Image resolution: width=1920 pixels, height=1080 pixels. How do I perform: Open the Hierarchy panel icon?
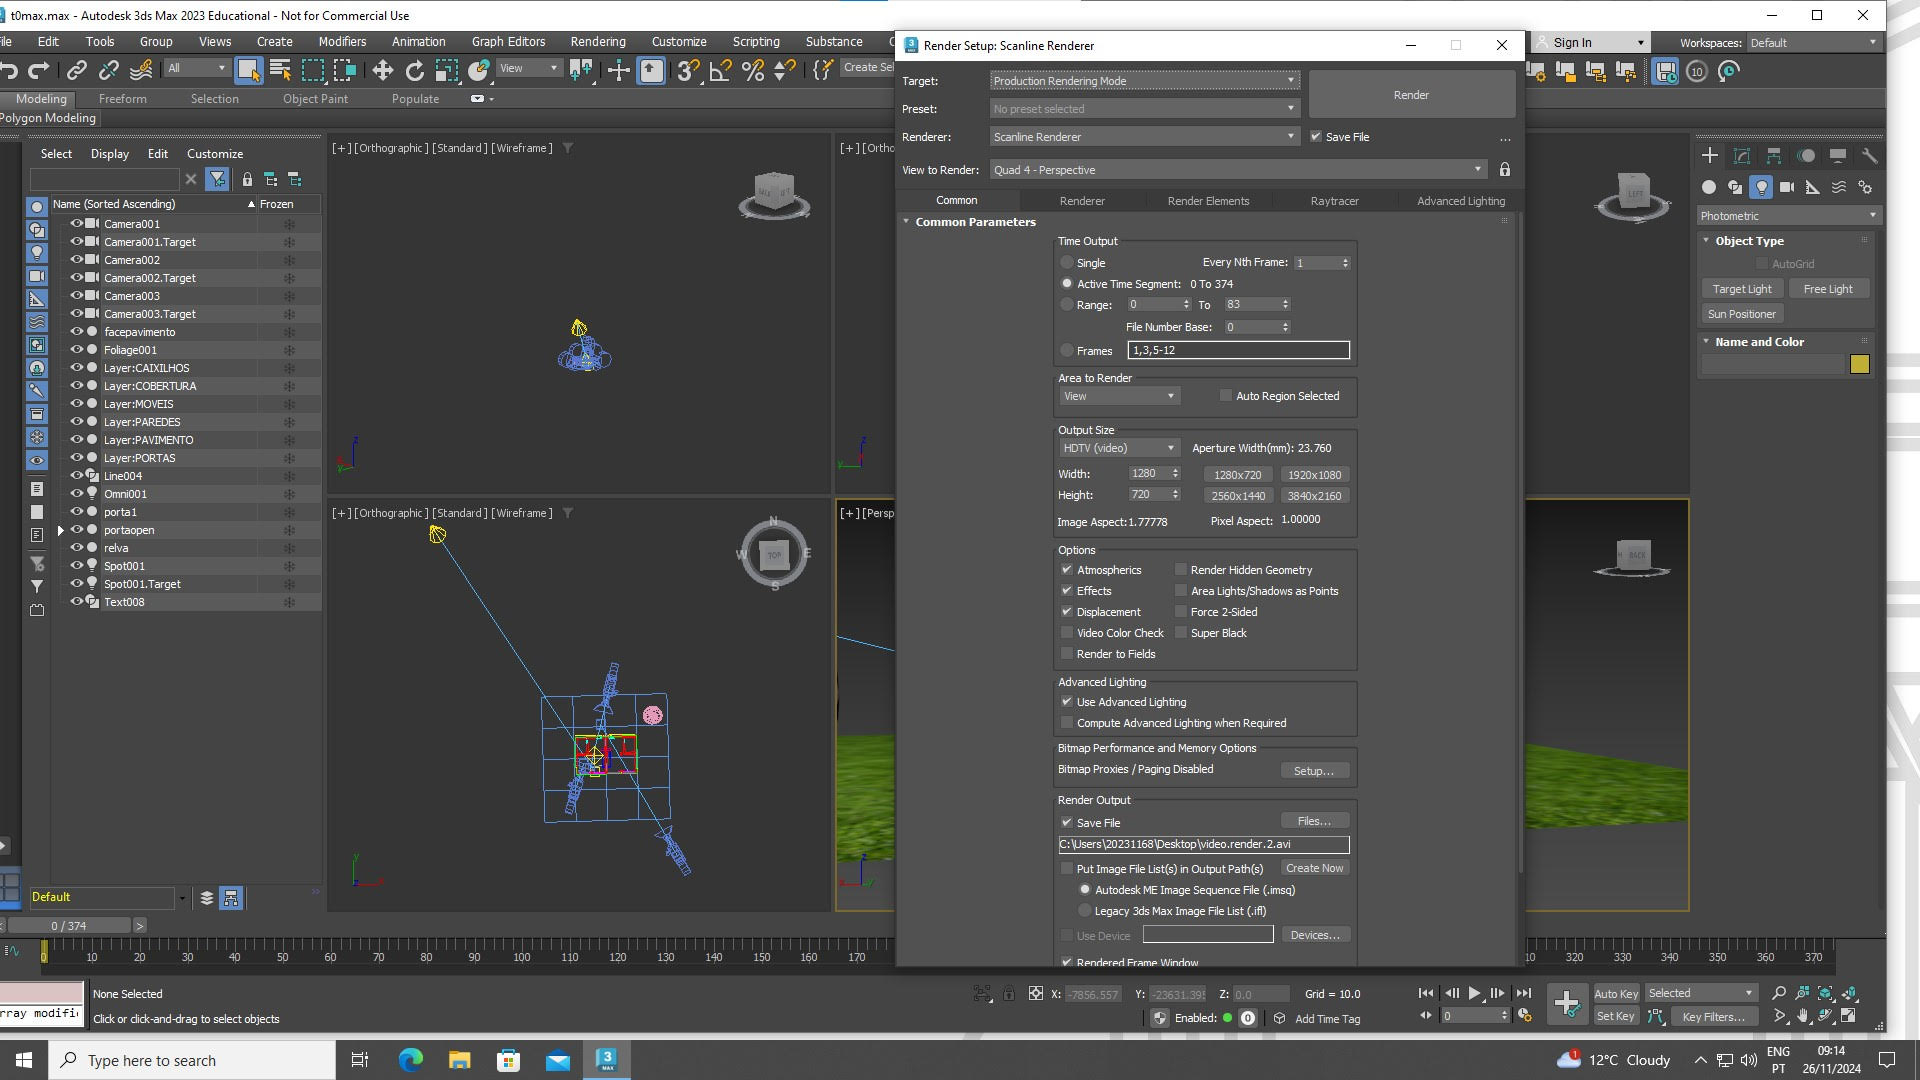(1774, 155)
